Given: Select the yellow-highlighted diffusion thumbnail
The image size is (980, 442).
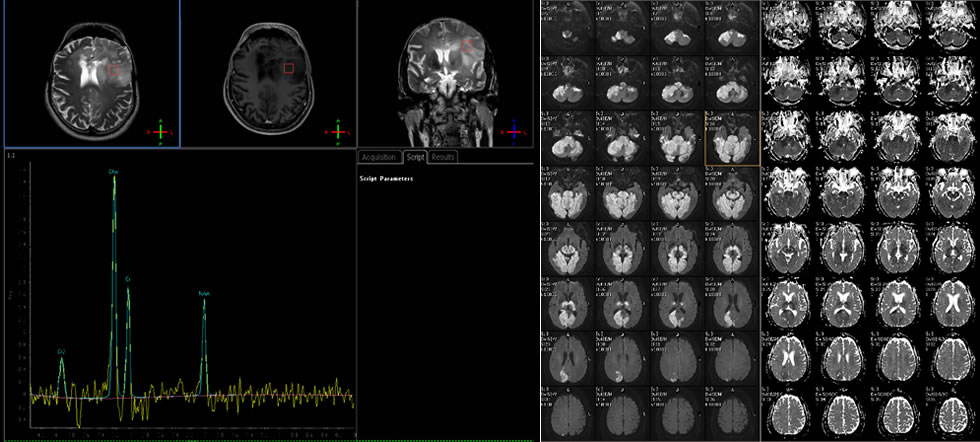Looking at the screenshot, I should pos(732,136).
